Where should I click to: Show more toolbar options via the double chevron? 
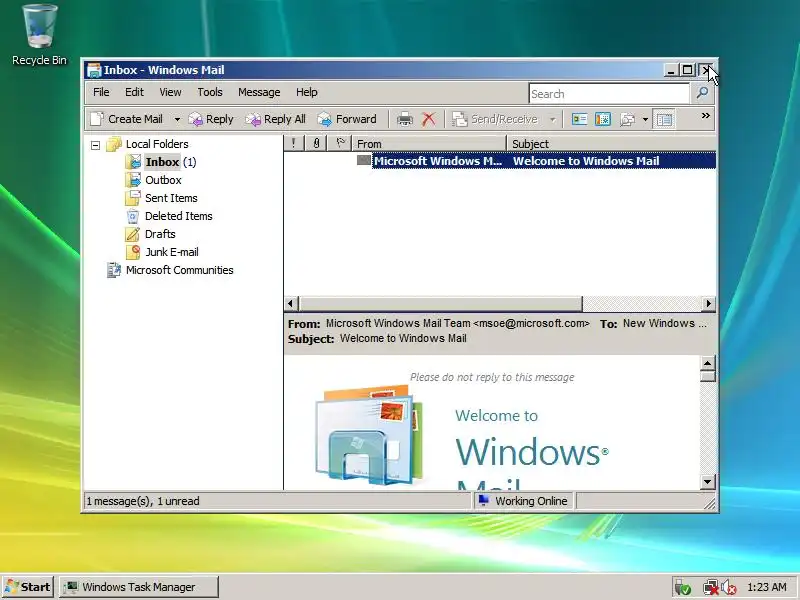[x=706, y=116]
